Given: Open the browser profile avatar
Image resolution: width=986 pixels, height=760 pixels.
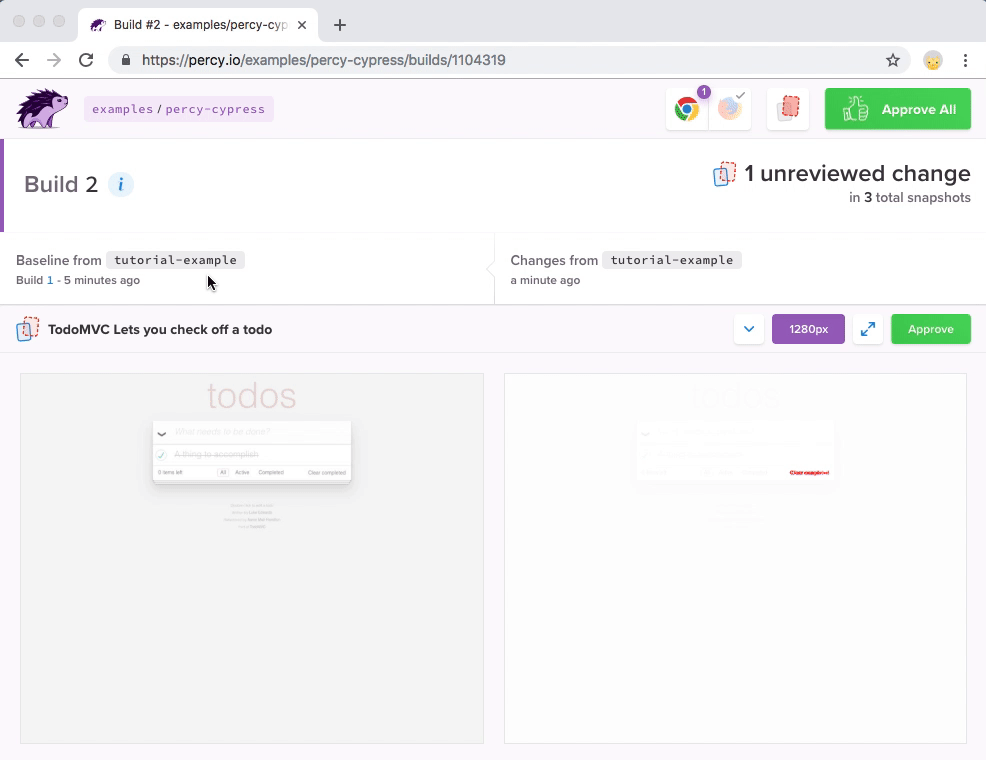Looking at the screenshot, I should [x=933, y=60].
